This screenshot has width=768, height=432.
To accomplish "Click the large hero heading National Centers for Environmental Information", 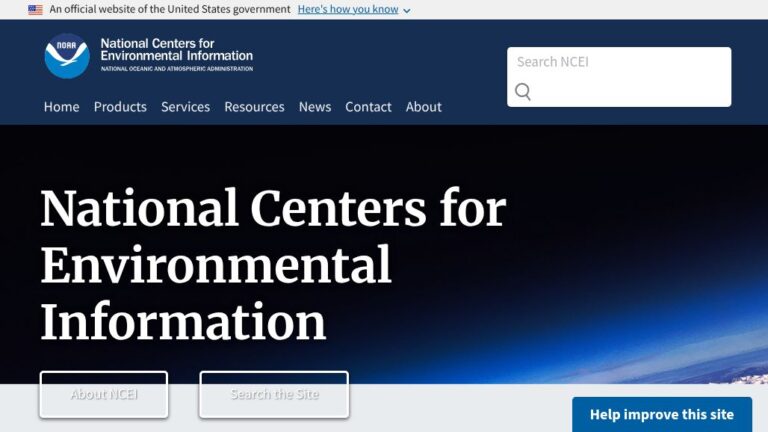I will click(273, 264).
